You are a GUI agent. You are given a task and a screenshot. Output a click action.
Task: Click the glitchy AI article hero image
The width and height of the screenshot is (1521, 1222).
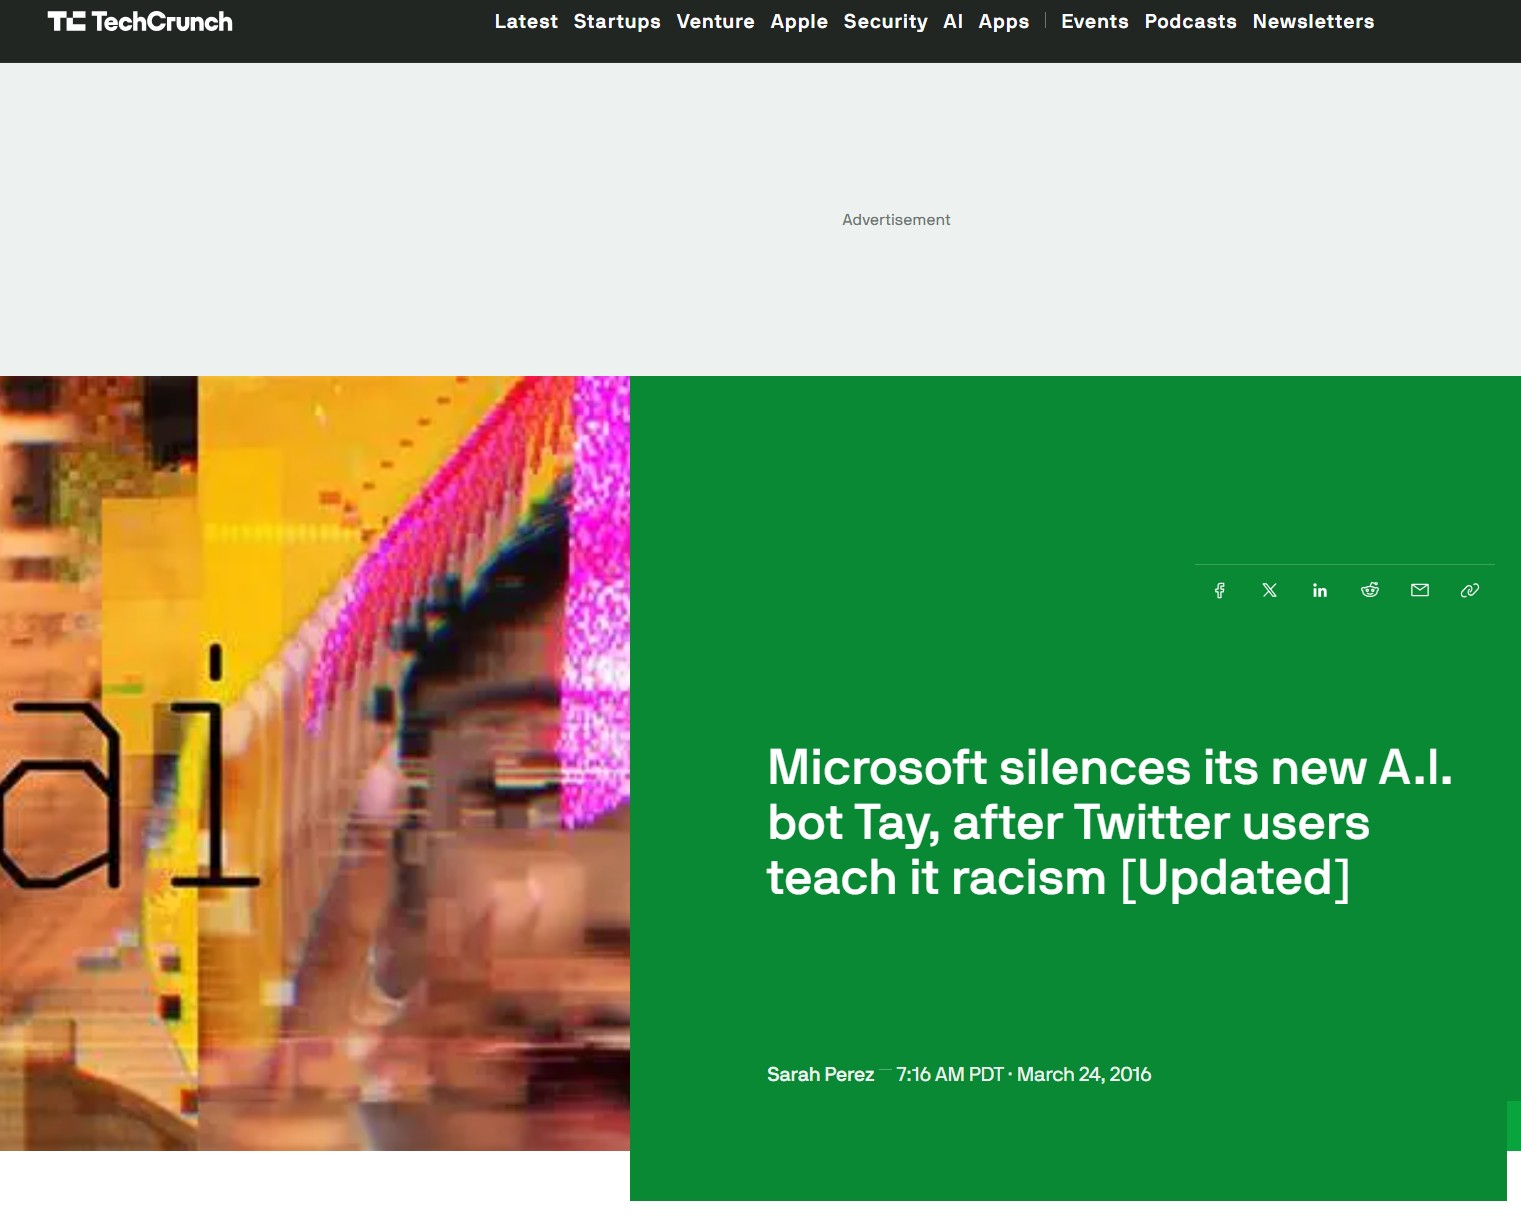pyautogui.click(x=315, y=763)
